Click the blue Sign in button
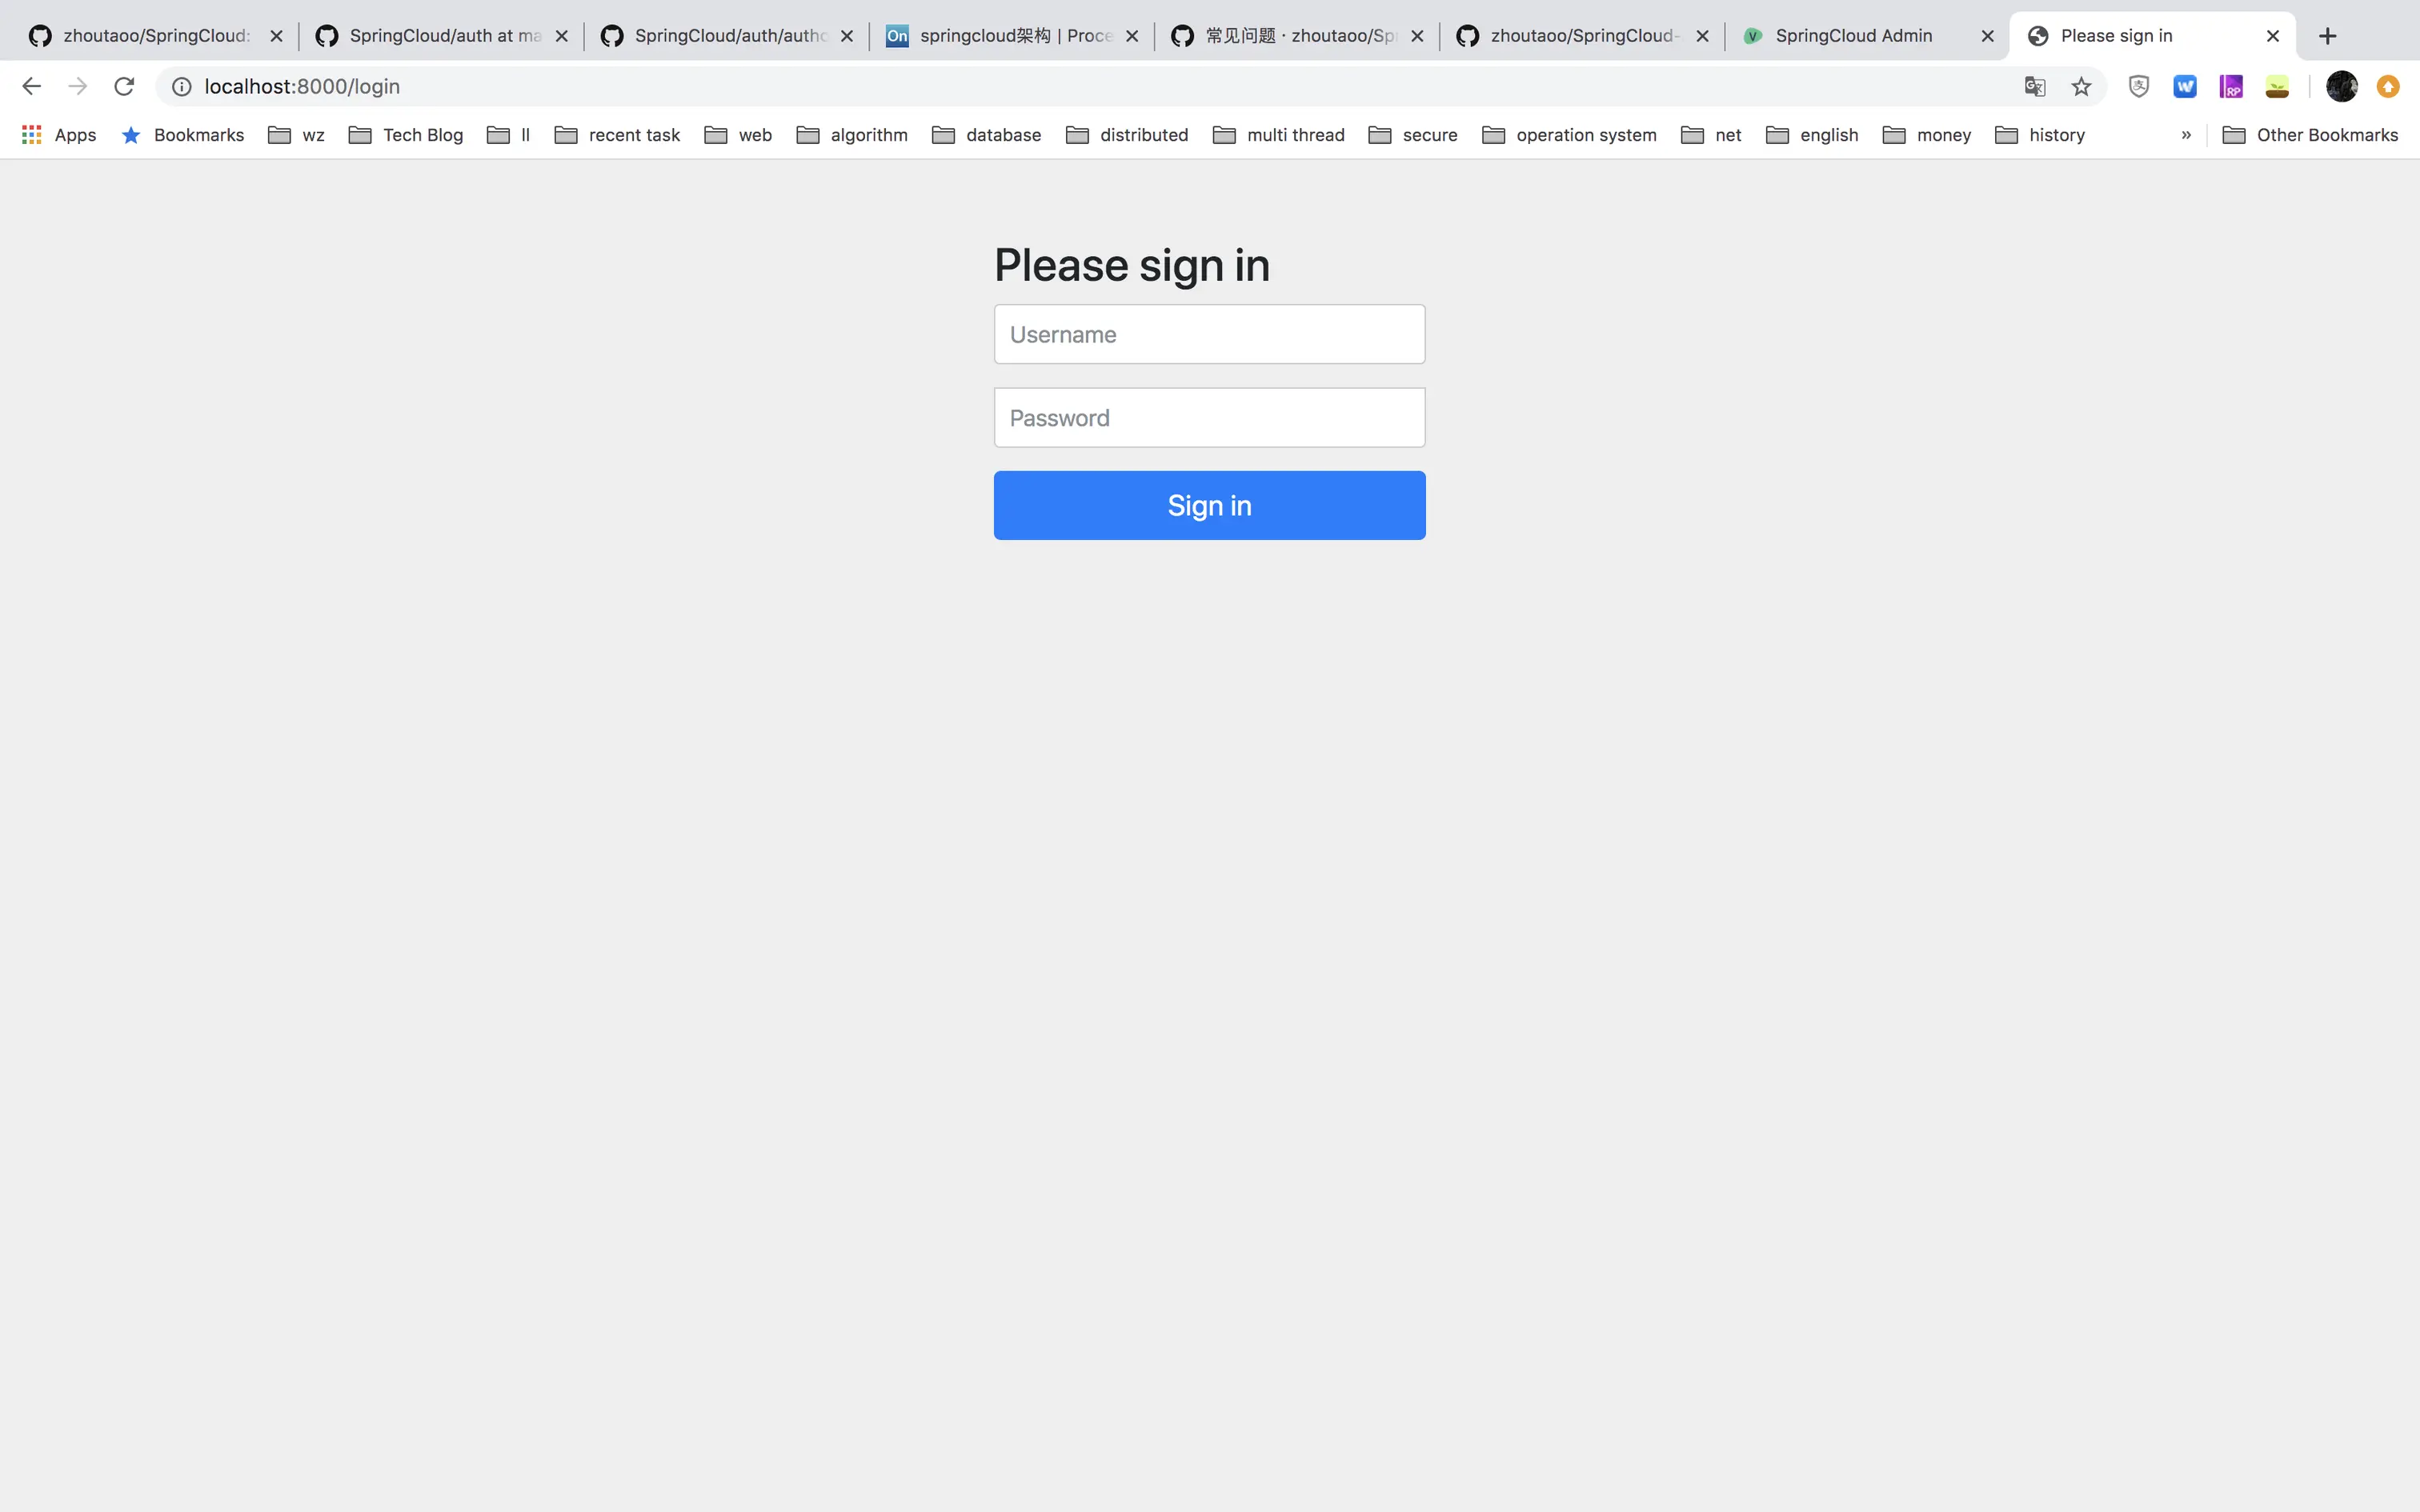 tap(1209, 505)
